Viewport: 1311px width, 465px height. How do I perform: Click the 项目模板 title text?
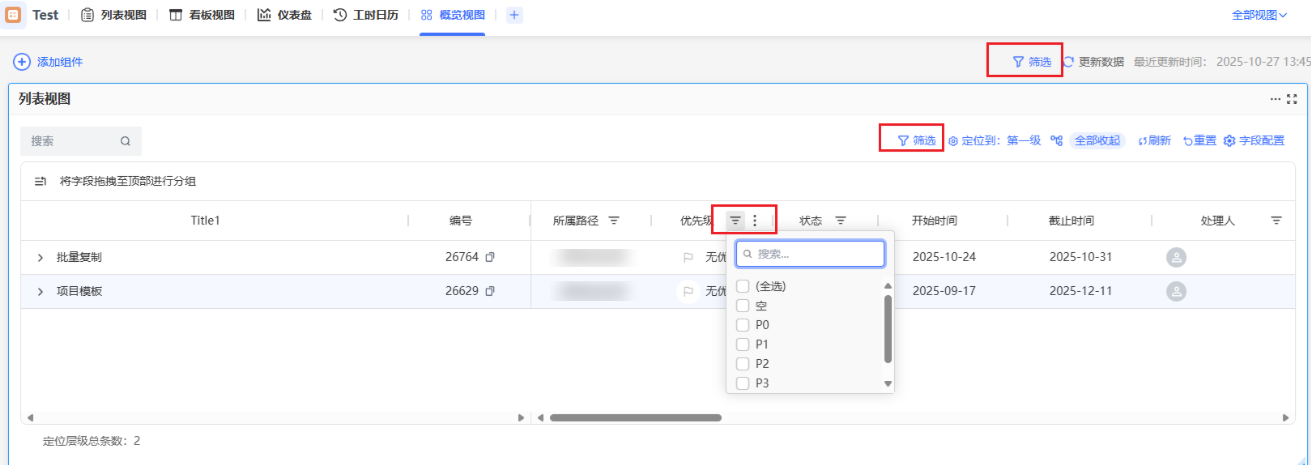pos(79,292)
